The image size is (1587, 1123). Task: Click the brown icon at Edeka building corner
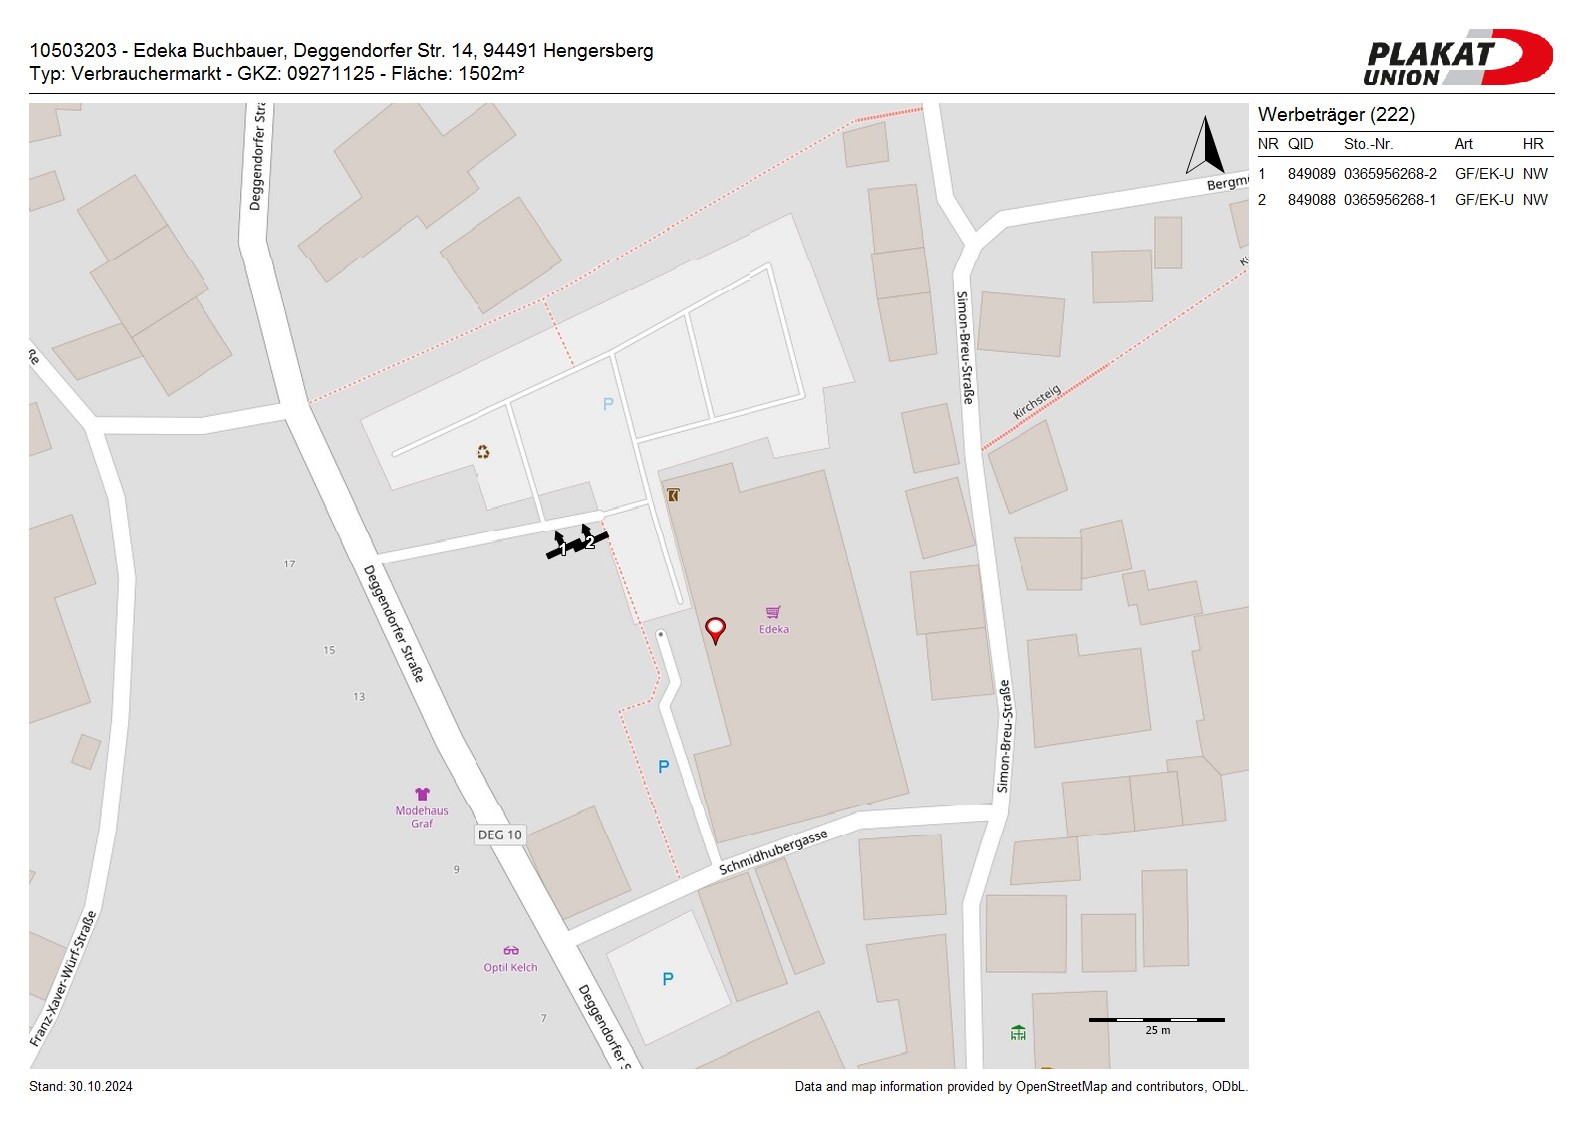pos(673,495)
